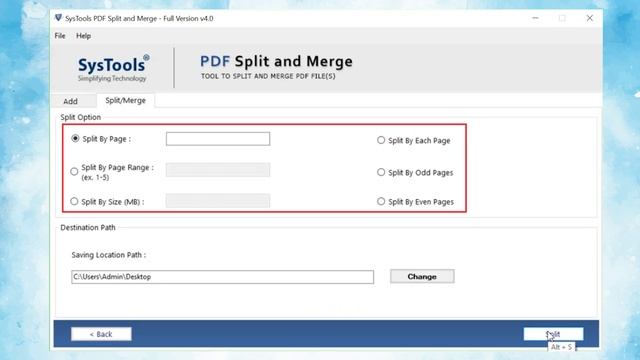The width and height of the screenshot is (640, 360).
Task: Click the Split By Page input field
Action: click(x=218, y=139)
